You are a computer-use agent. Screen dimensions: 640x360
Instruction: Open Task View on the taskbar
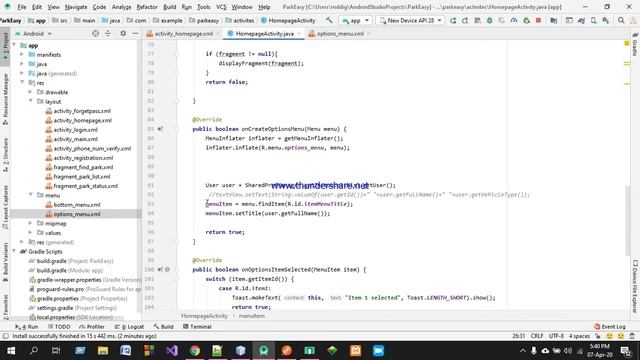pyautogui.click(x=56, y=351)
